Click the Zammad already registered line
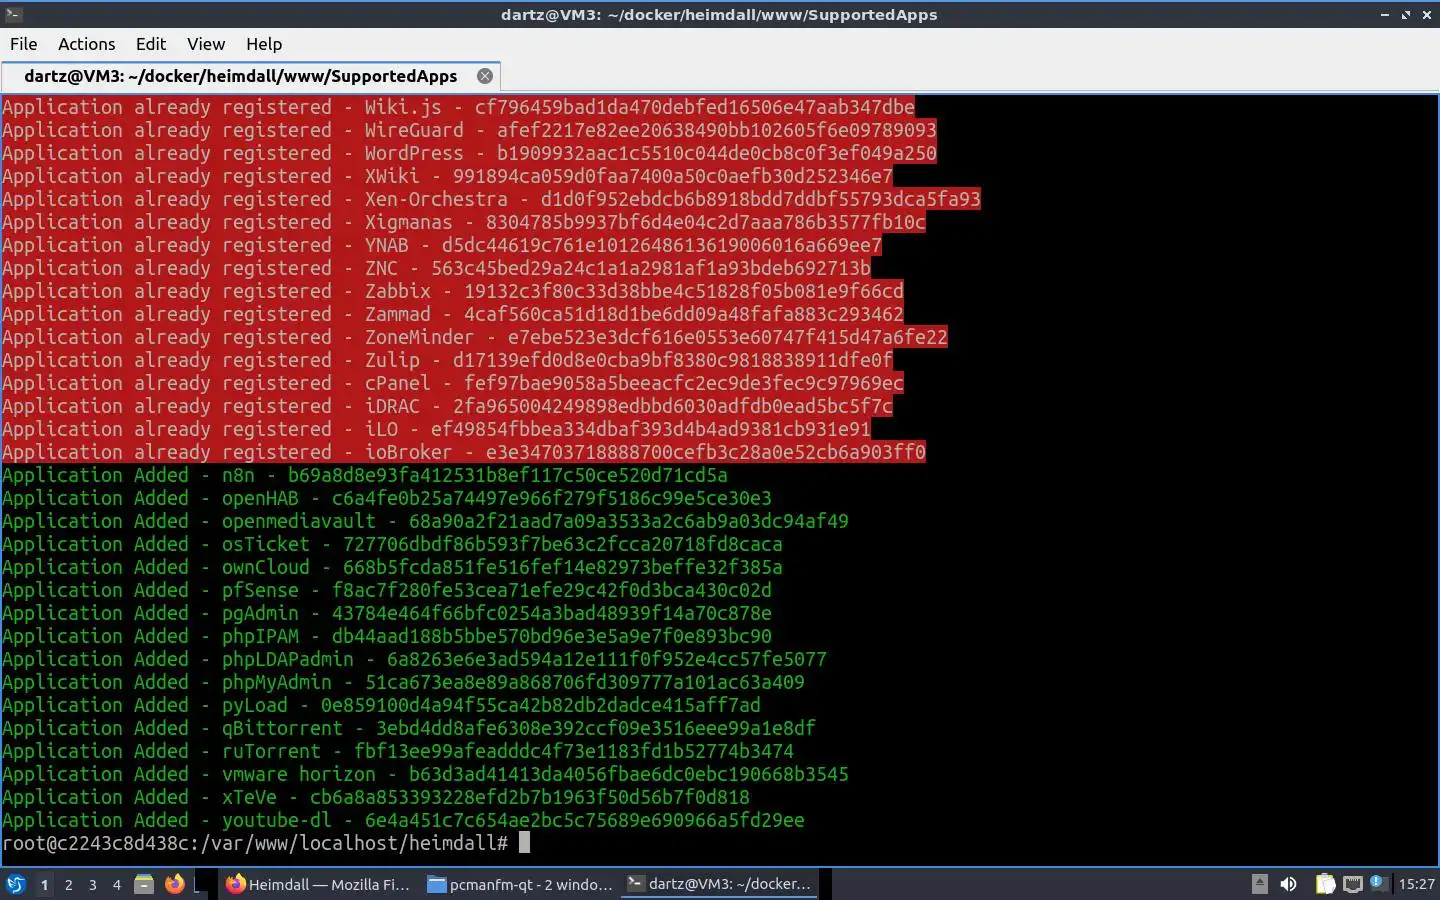The image size is (1440, 900). coord(453,314)
